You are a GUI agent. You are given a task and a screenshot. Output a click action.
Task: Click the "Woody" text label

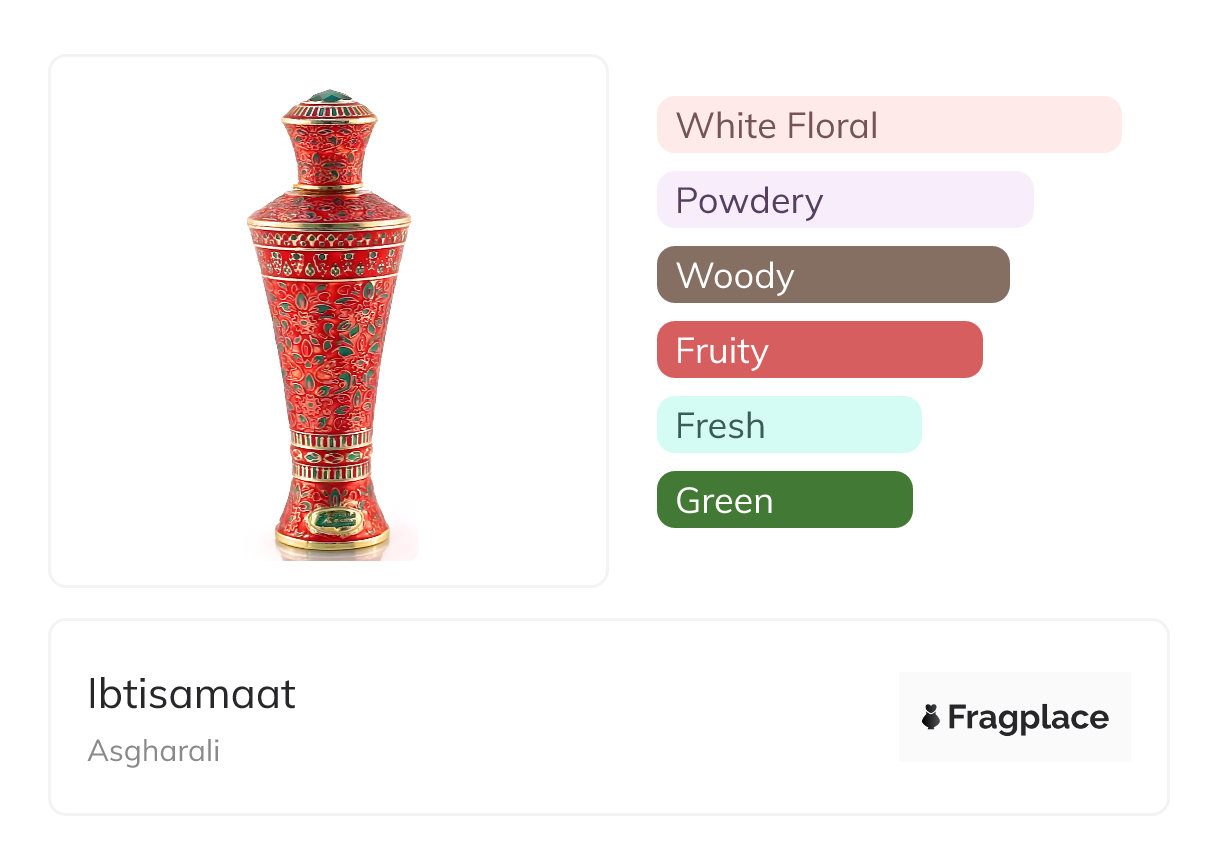tap(735, 276)
